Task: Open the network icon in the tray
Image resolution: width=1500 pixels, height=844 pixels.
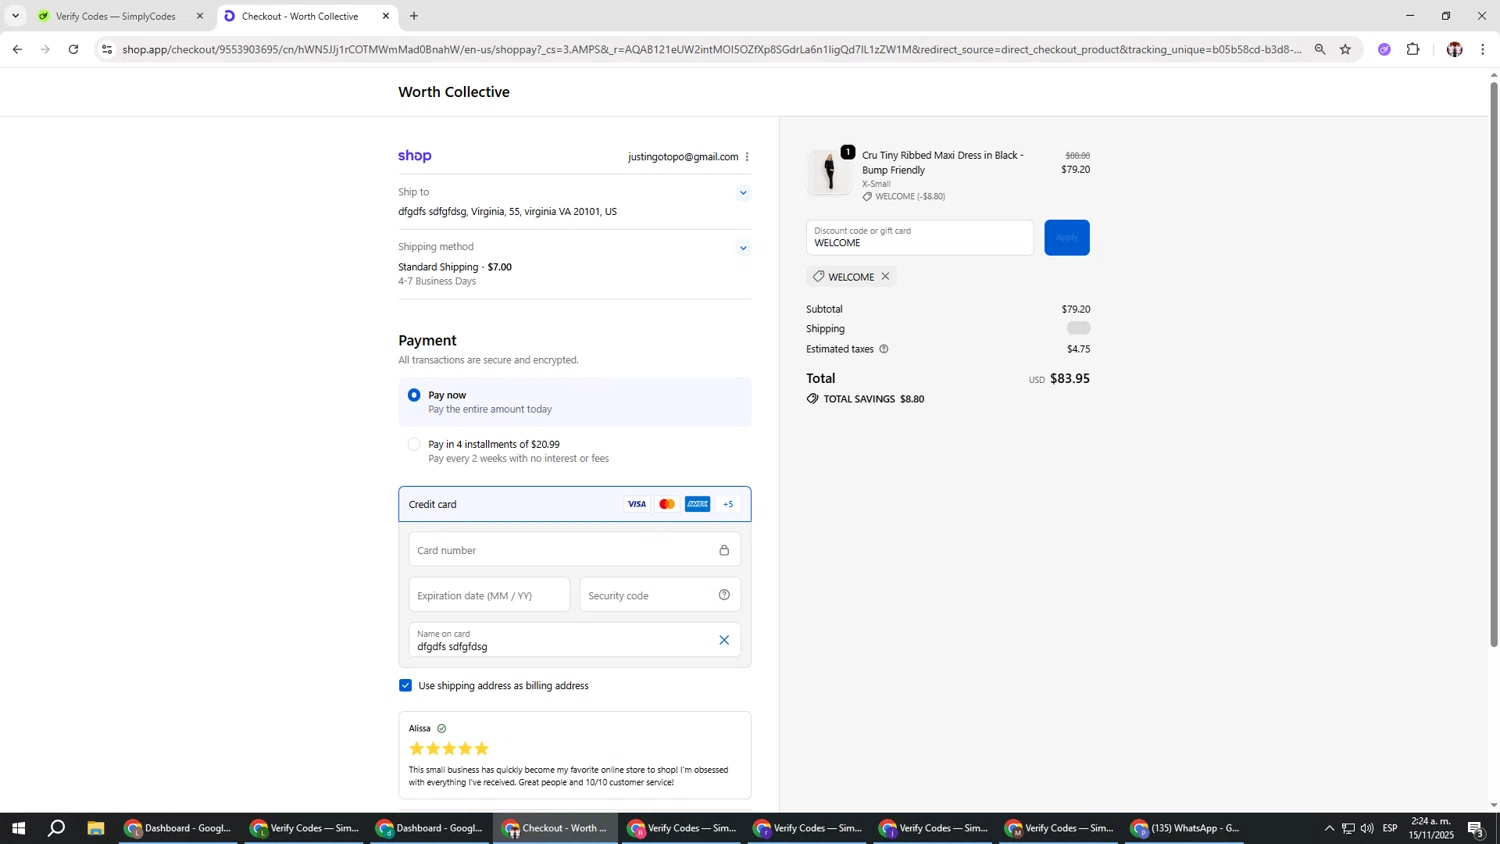Action: click(1348, 829)
